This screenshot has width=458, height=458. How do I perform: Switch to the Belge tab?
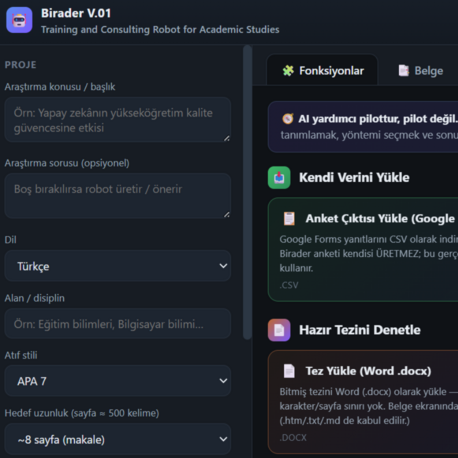pyautogui.click(x=421, y=70)
